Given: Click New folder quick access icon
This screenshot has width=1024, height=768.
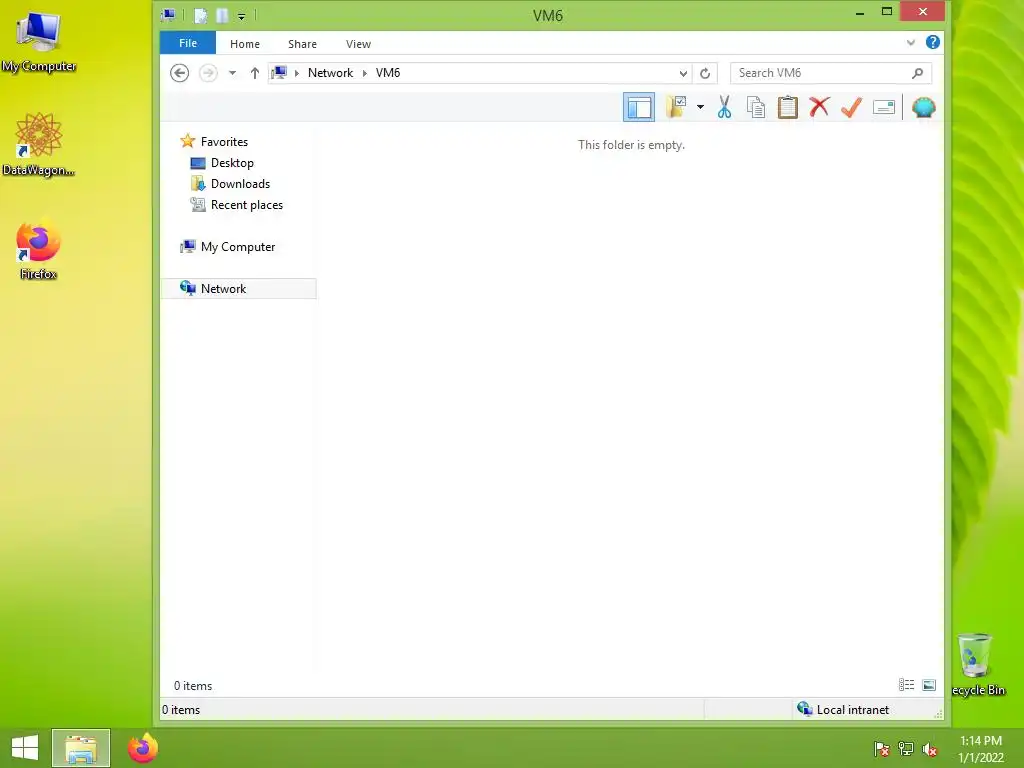Looking at the screenshot, I should (x=222, y=15).
